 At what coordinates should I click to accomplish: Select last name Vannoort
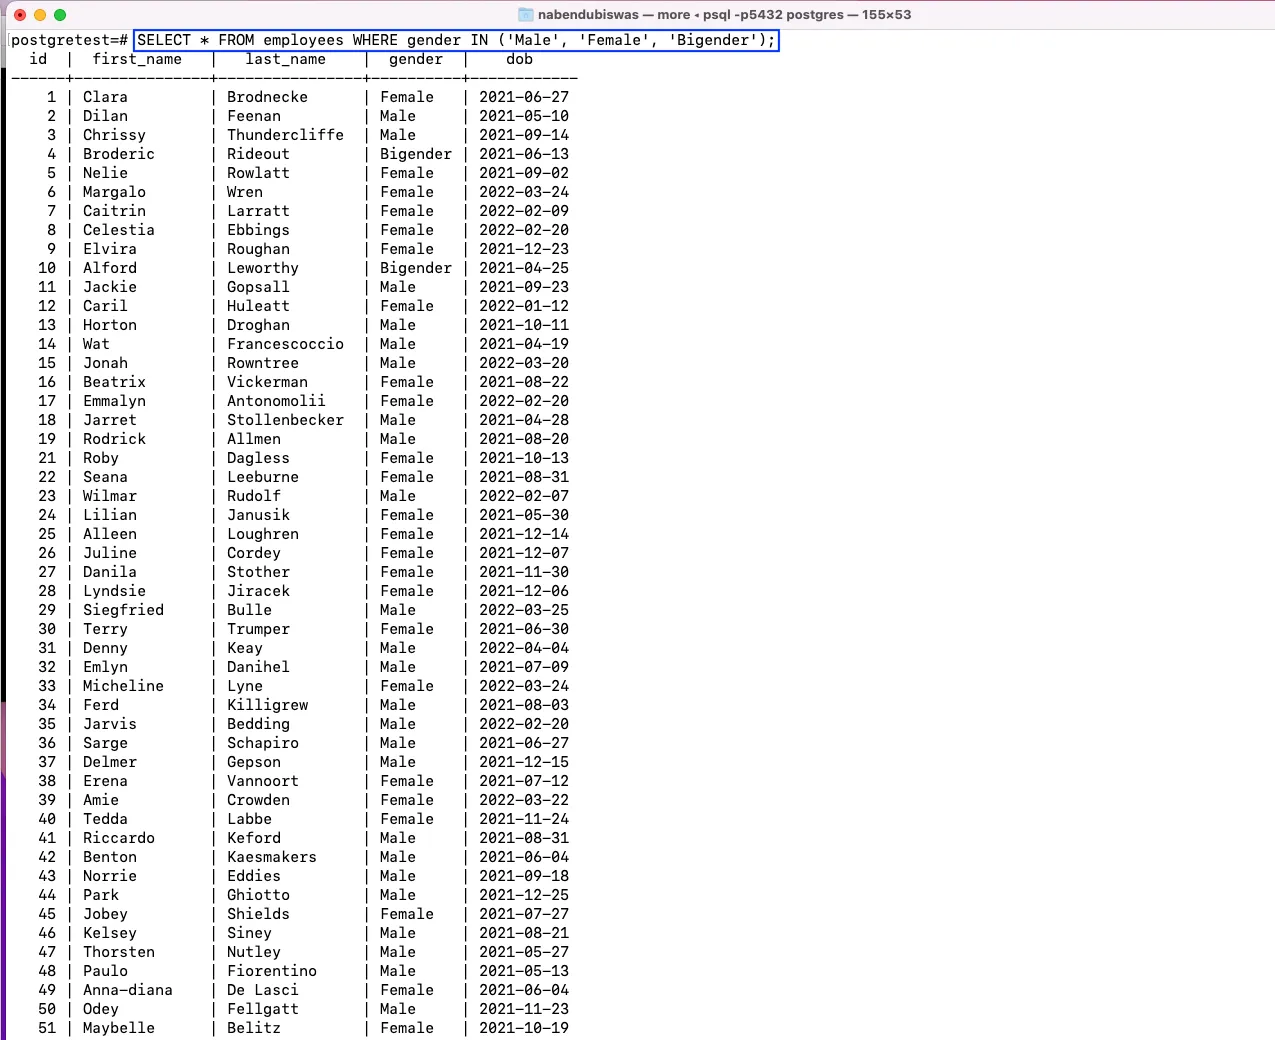pos(263,781)
